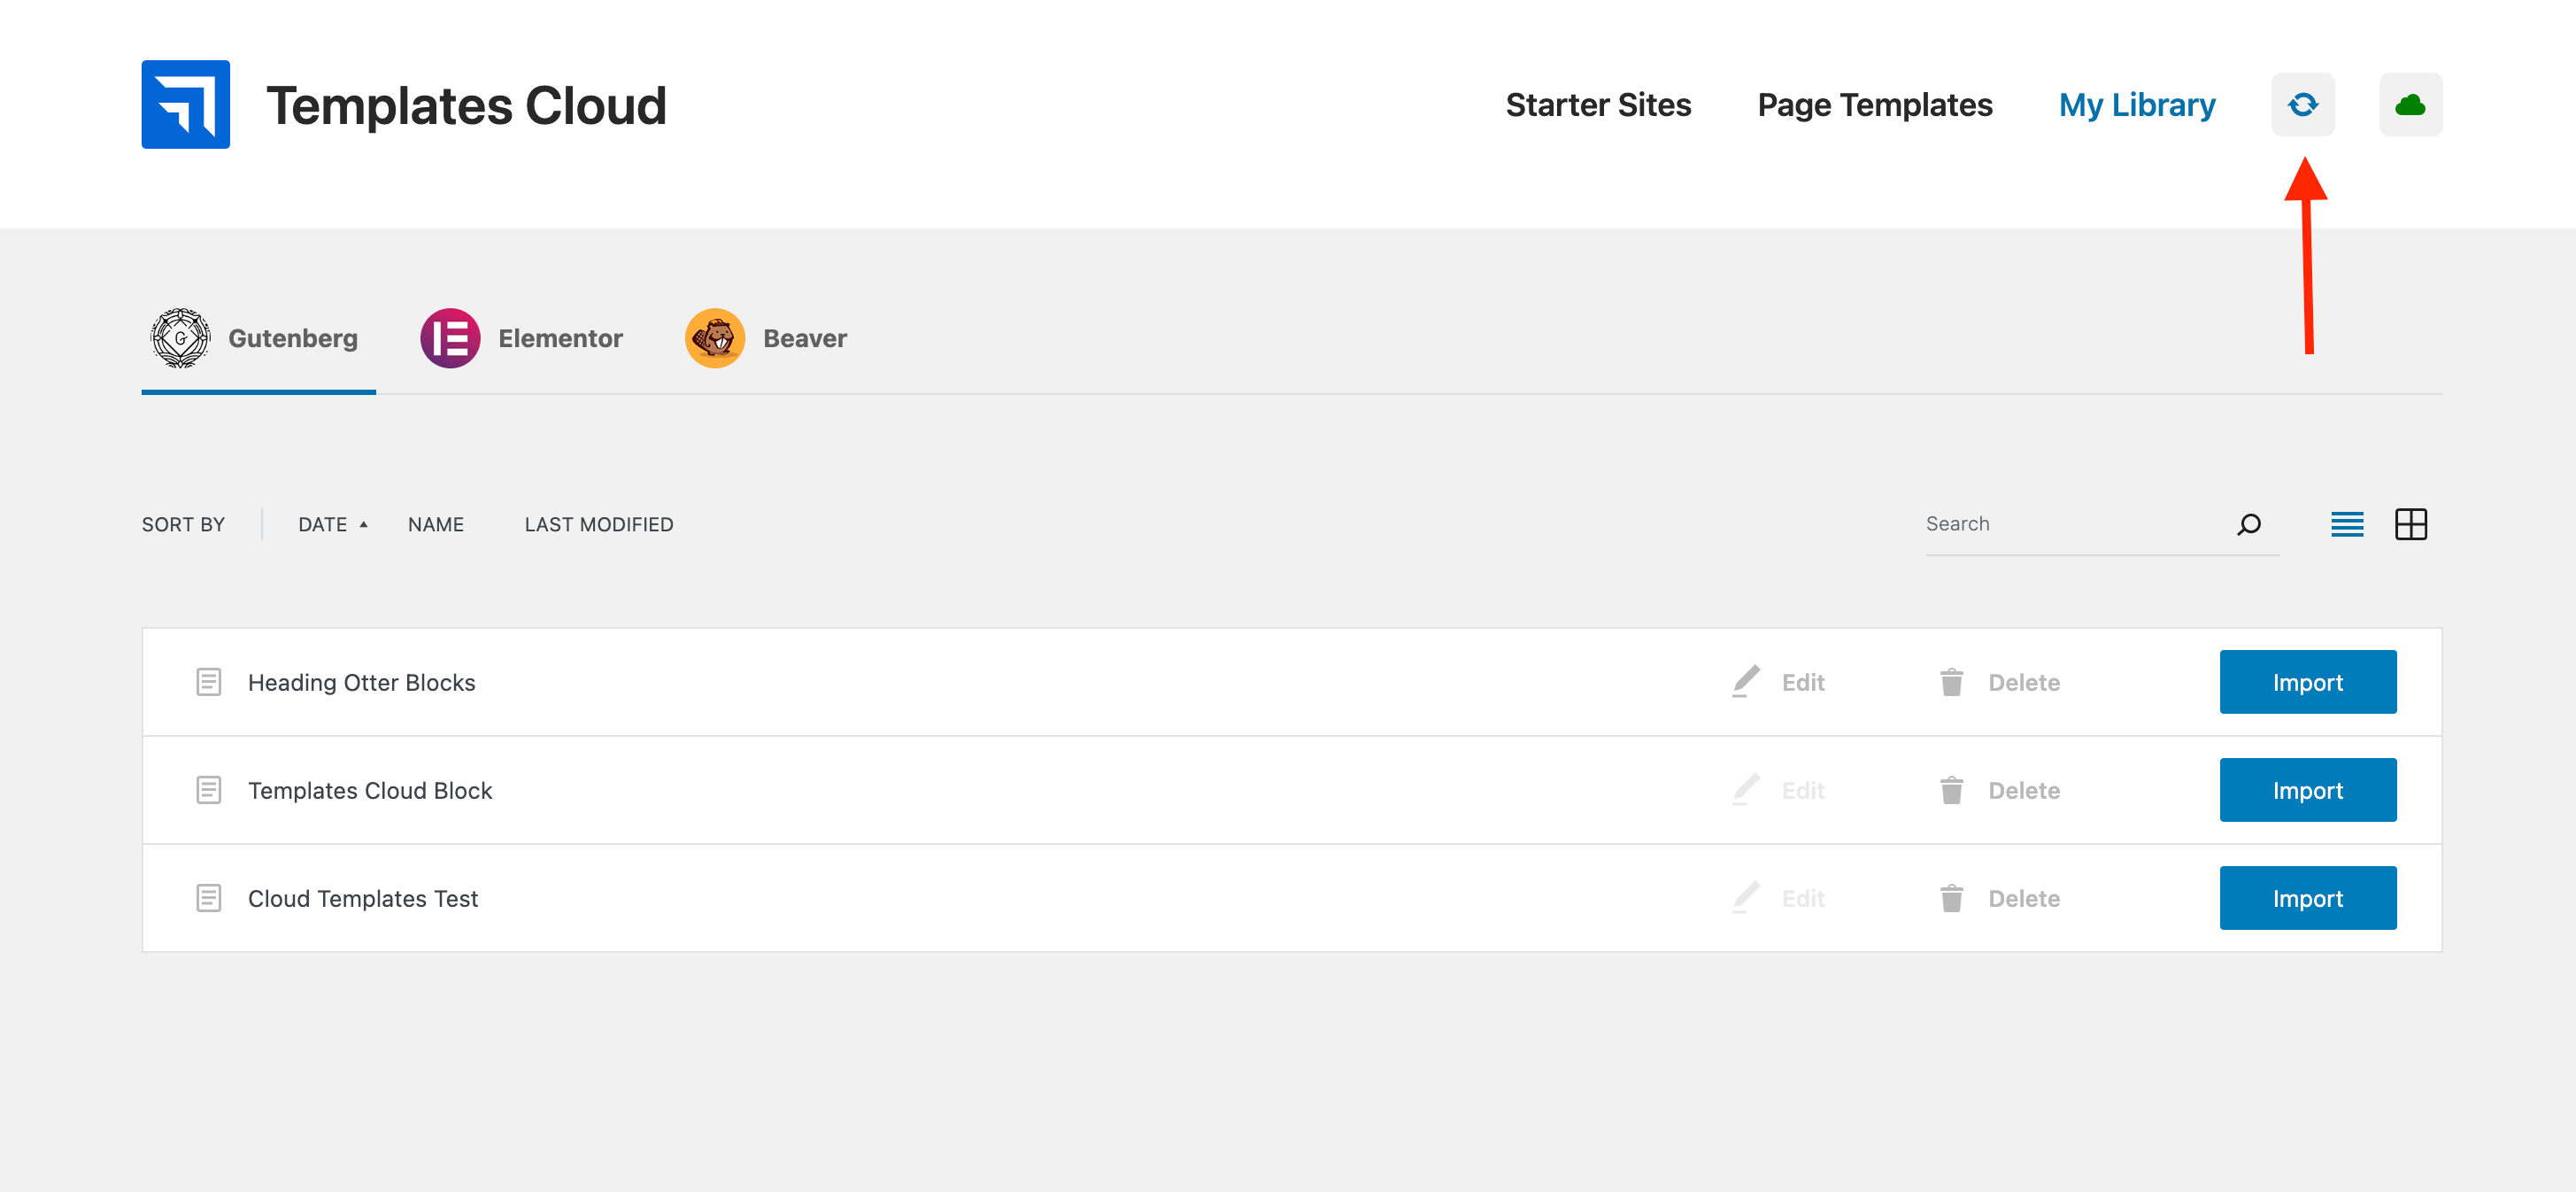This screenshot has height=1192, width=2576.
Task: Open the Beaver tab
Action: click(x=766, y=338)
